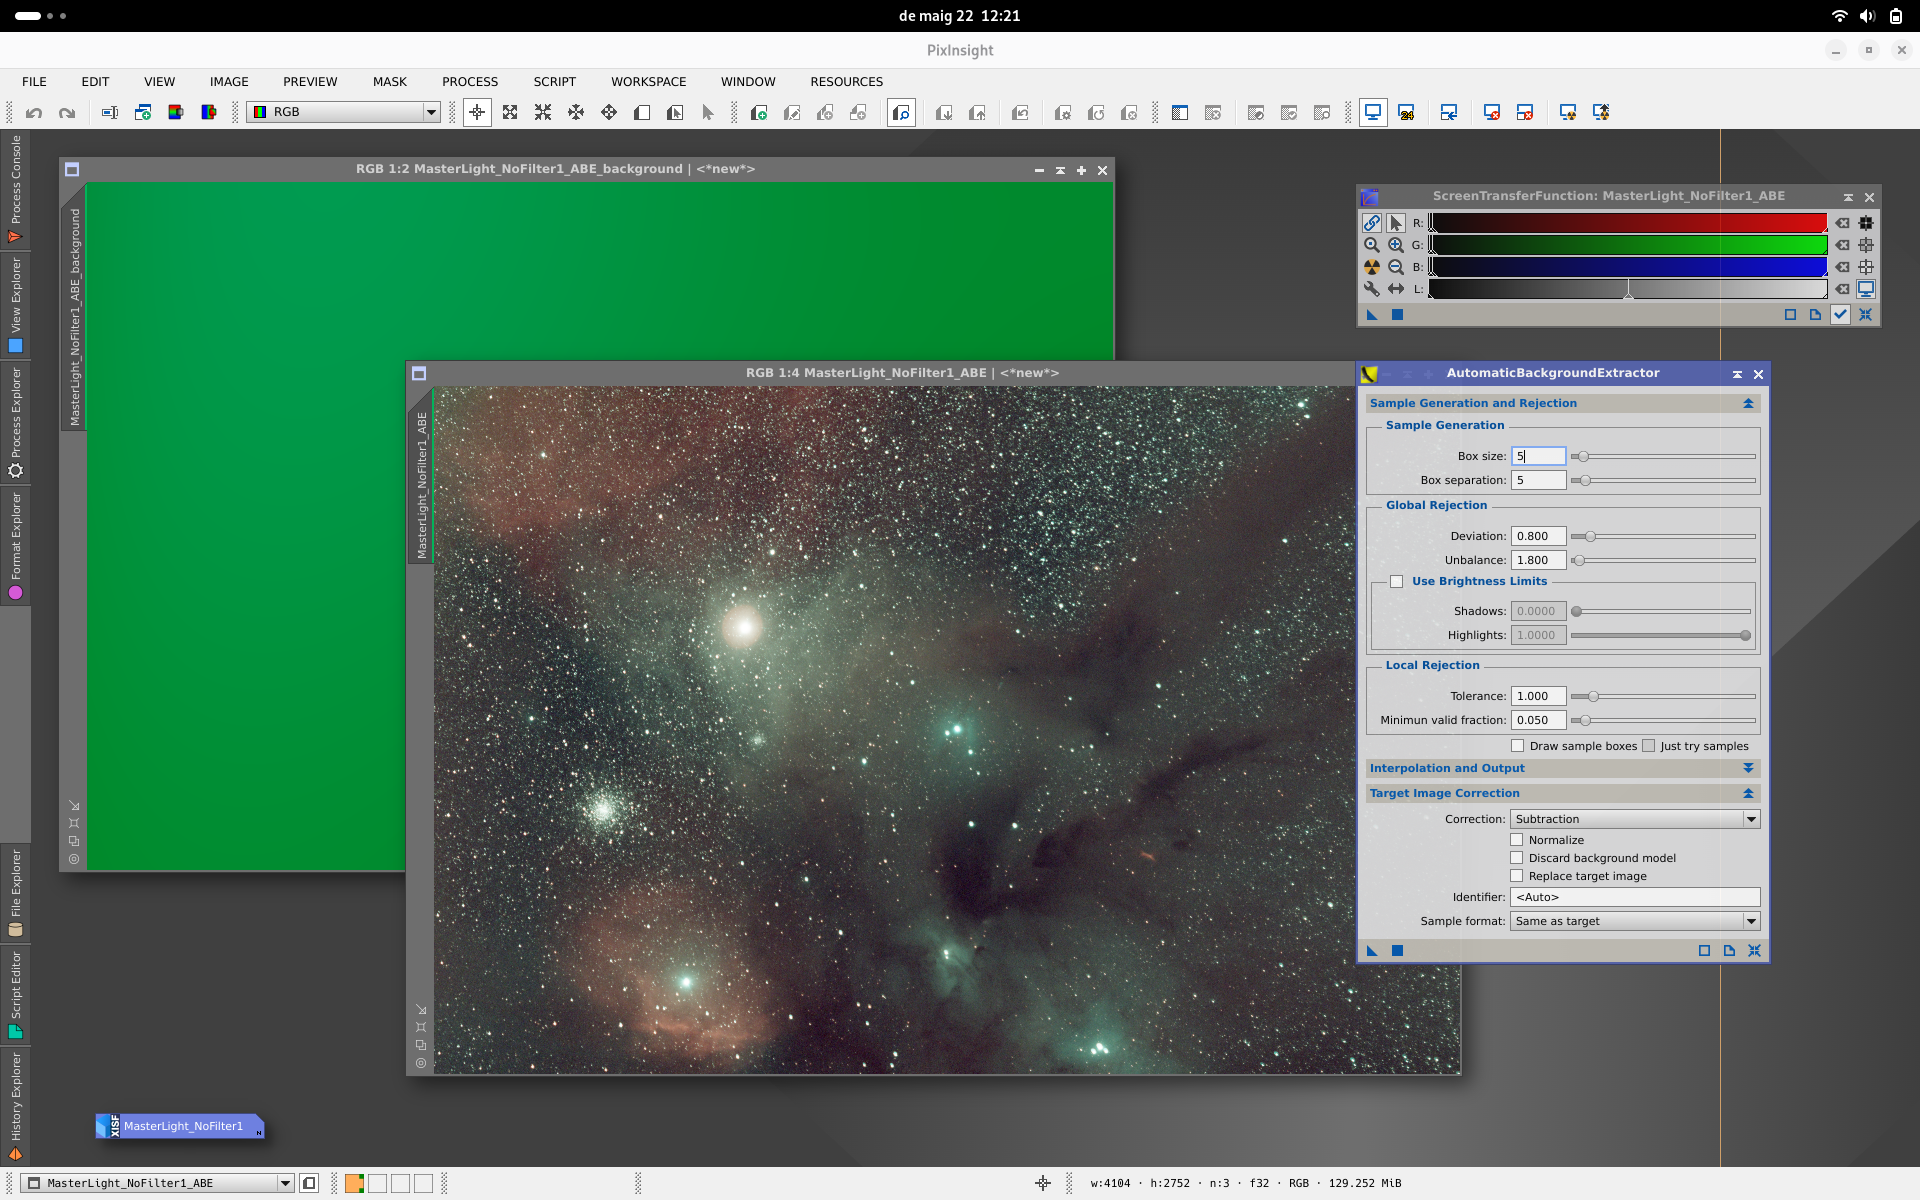Click black point readout icon in STF

coord(1866,223)
